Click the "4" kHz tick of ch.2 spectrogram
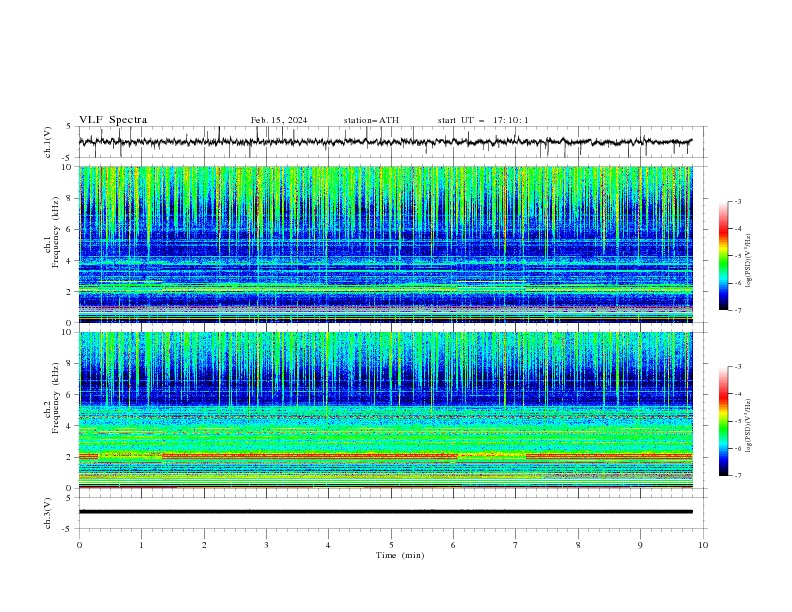This screenshot has width=792, height=612. pyautogui.click(x=70, y=426)
